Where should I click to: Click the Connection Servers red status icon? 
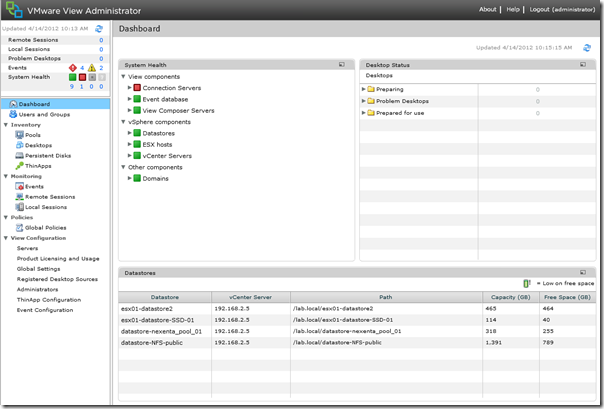point(137,88)
